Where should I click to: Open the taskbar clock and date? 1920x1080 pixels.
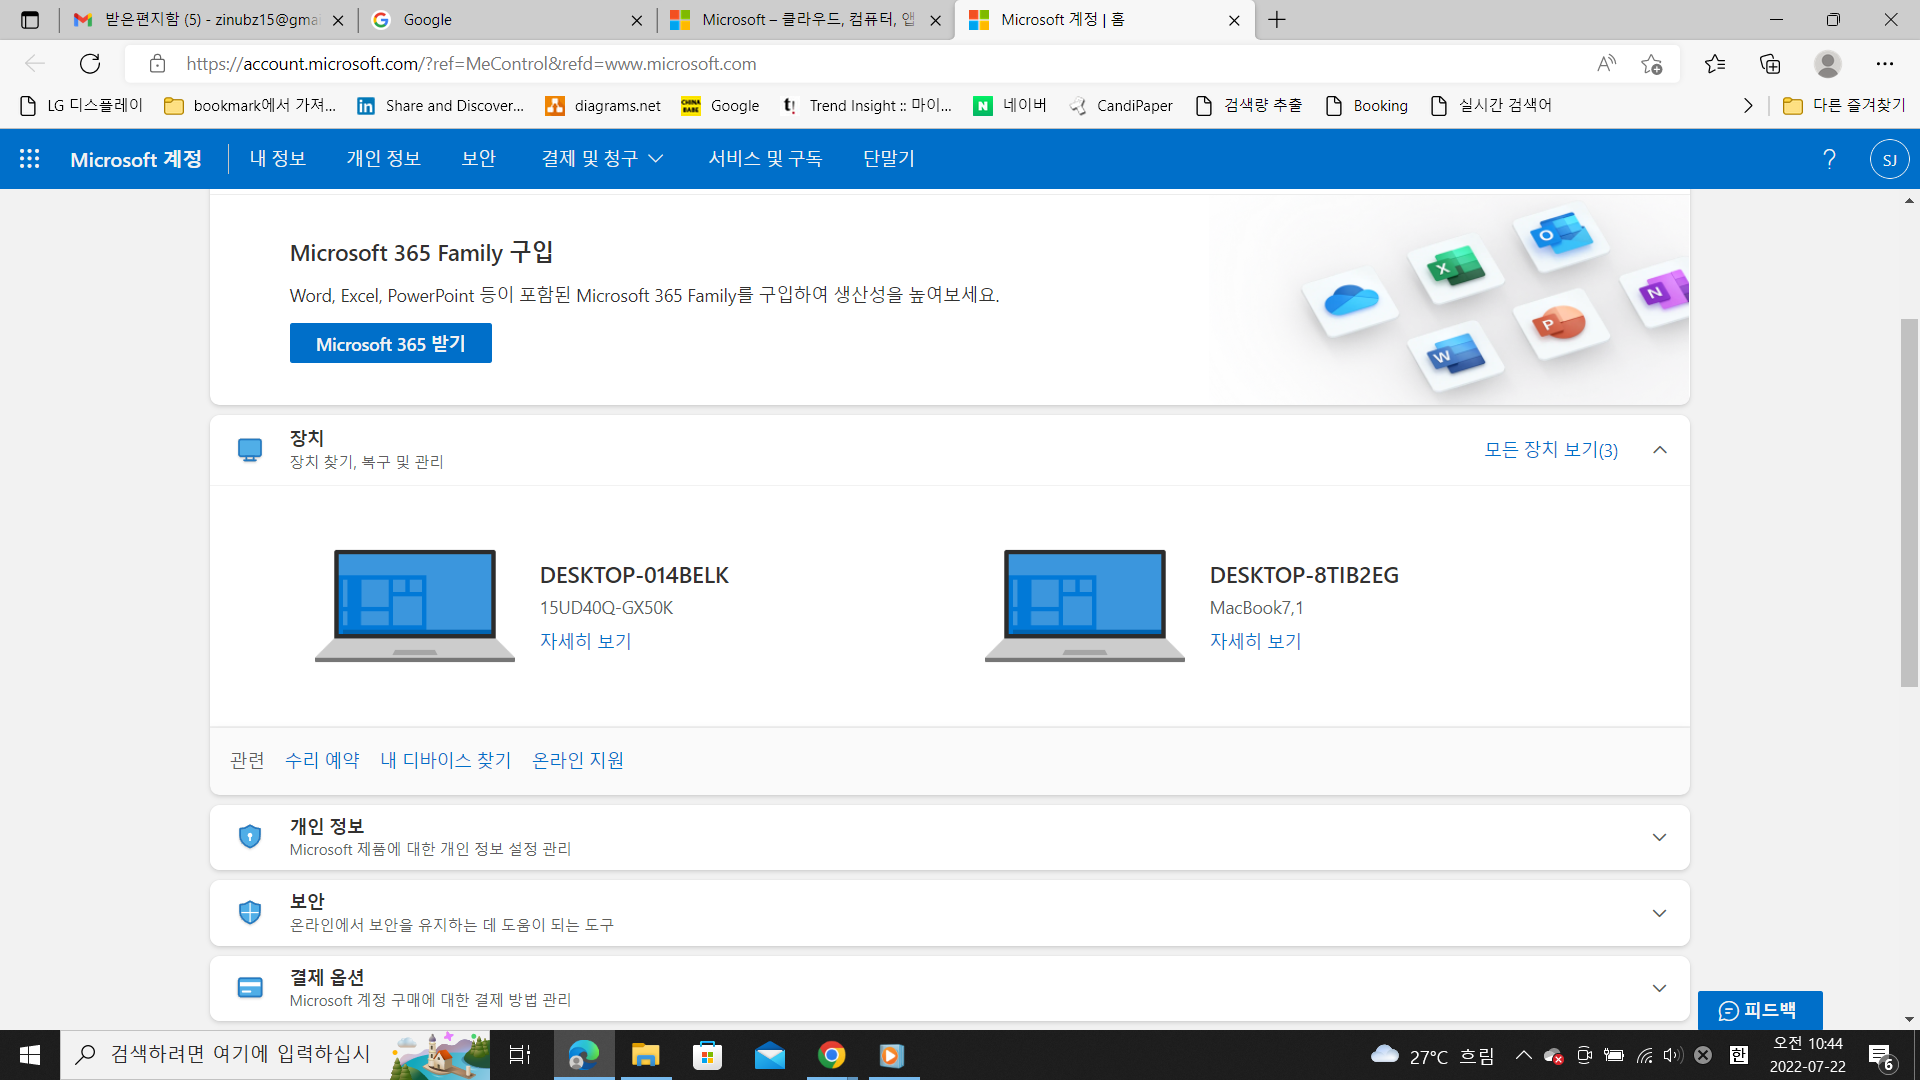click(1808, 1055)
